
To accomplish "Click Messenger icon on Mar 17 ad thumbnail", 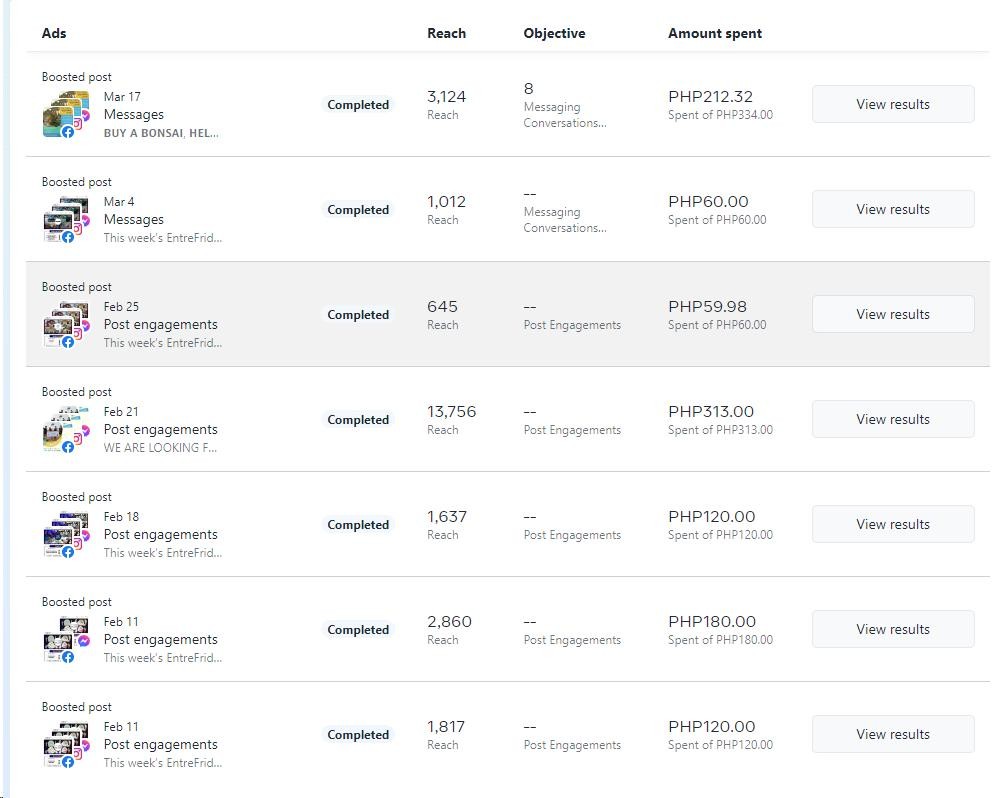I will (x=85, y=116).
